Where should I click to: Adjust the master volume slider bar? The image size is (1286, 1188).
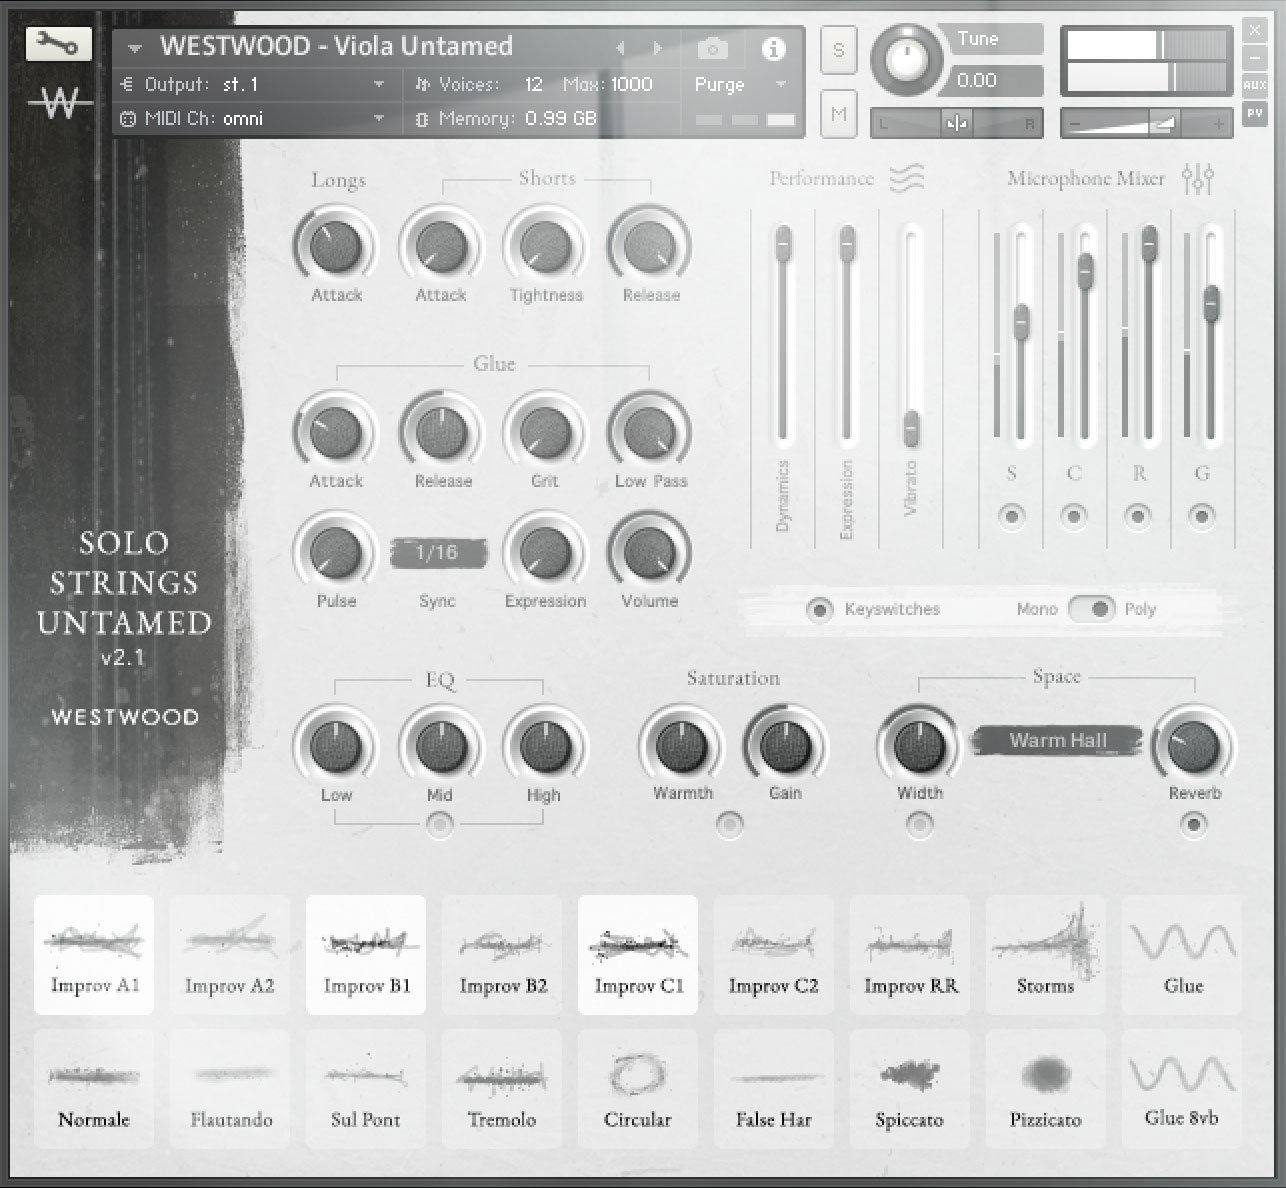click(x=1145, y=124)
